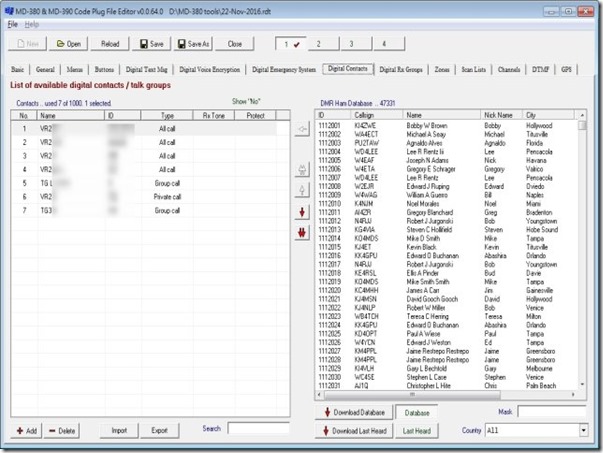Viewport: 603px width, 453px height.
Task: Click the database list scroll-down arrow
Action: pos(582,385)
